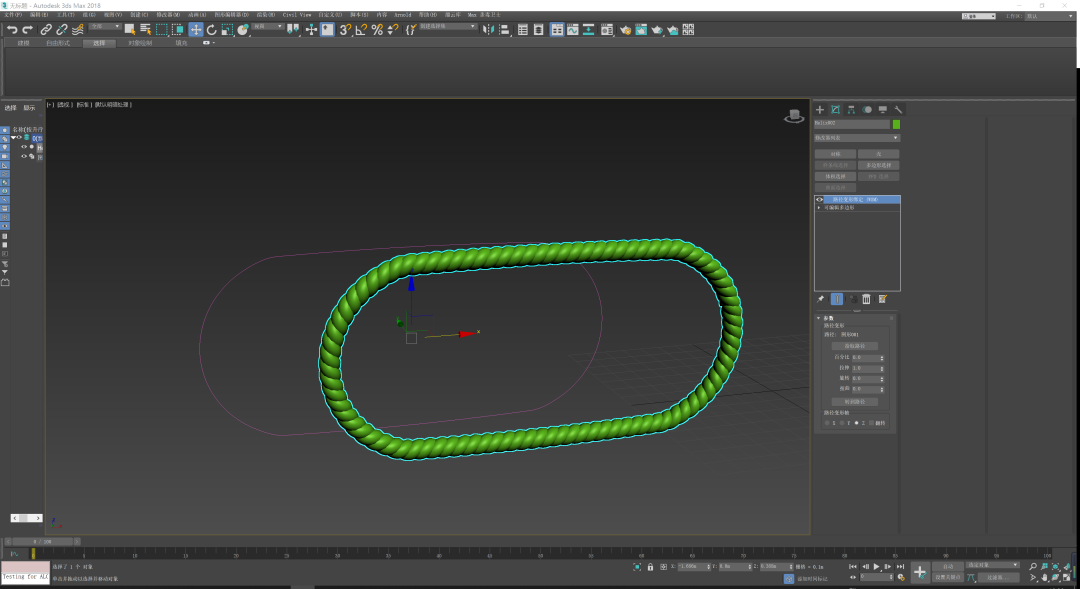Click the green object color swatch

(896, 124)
